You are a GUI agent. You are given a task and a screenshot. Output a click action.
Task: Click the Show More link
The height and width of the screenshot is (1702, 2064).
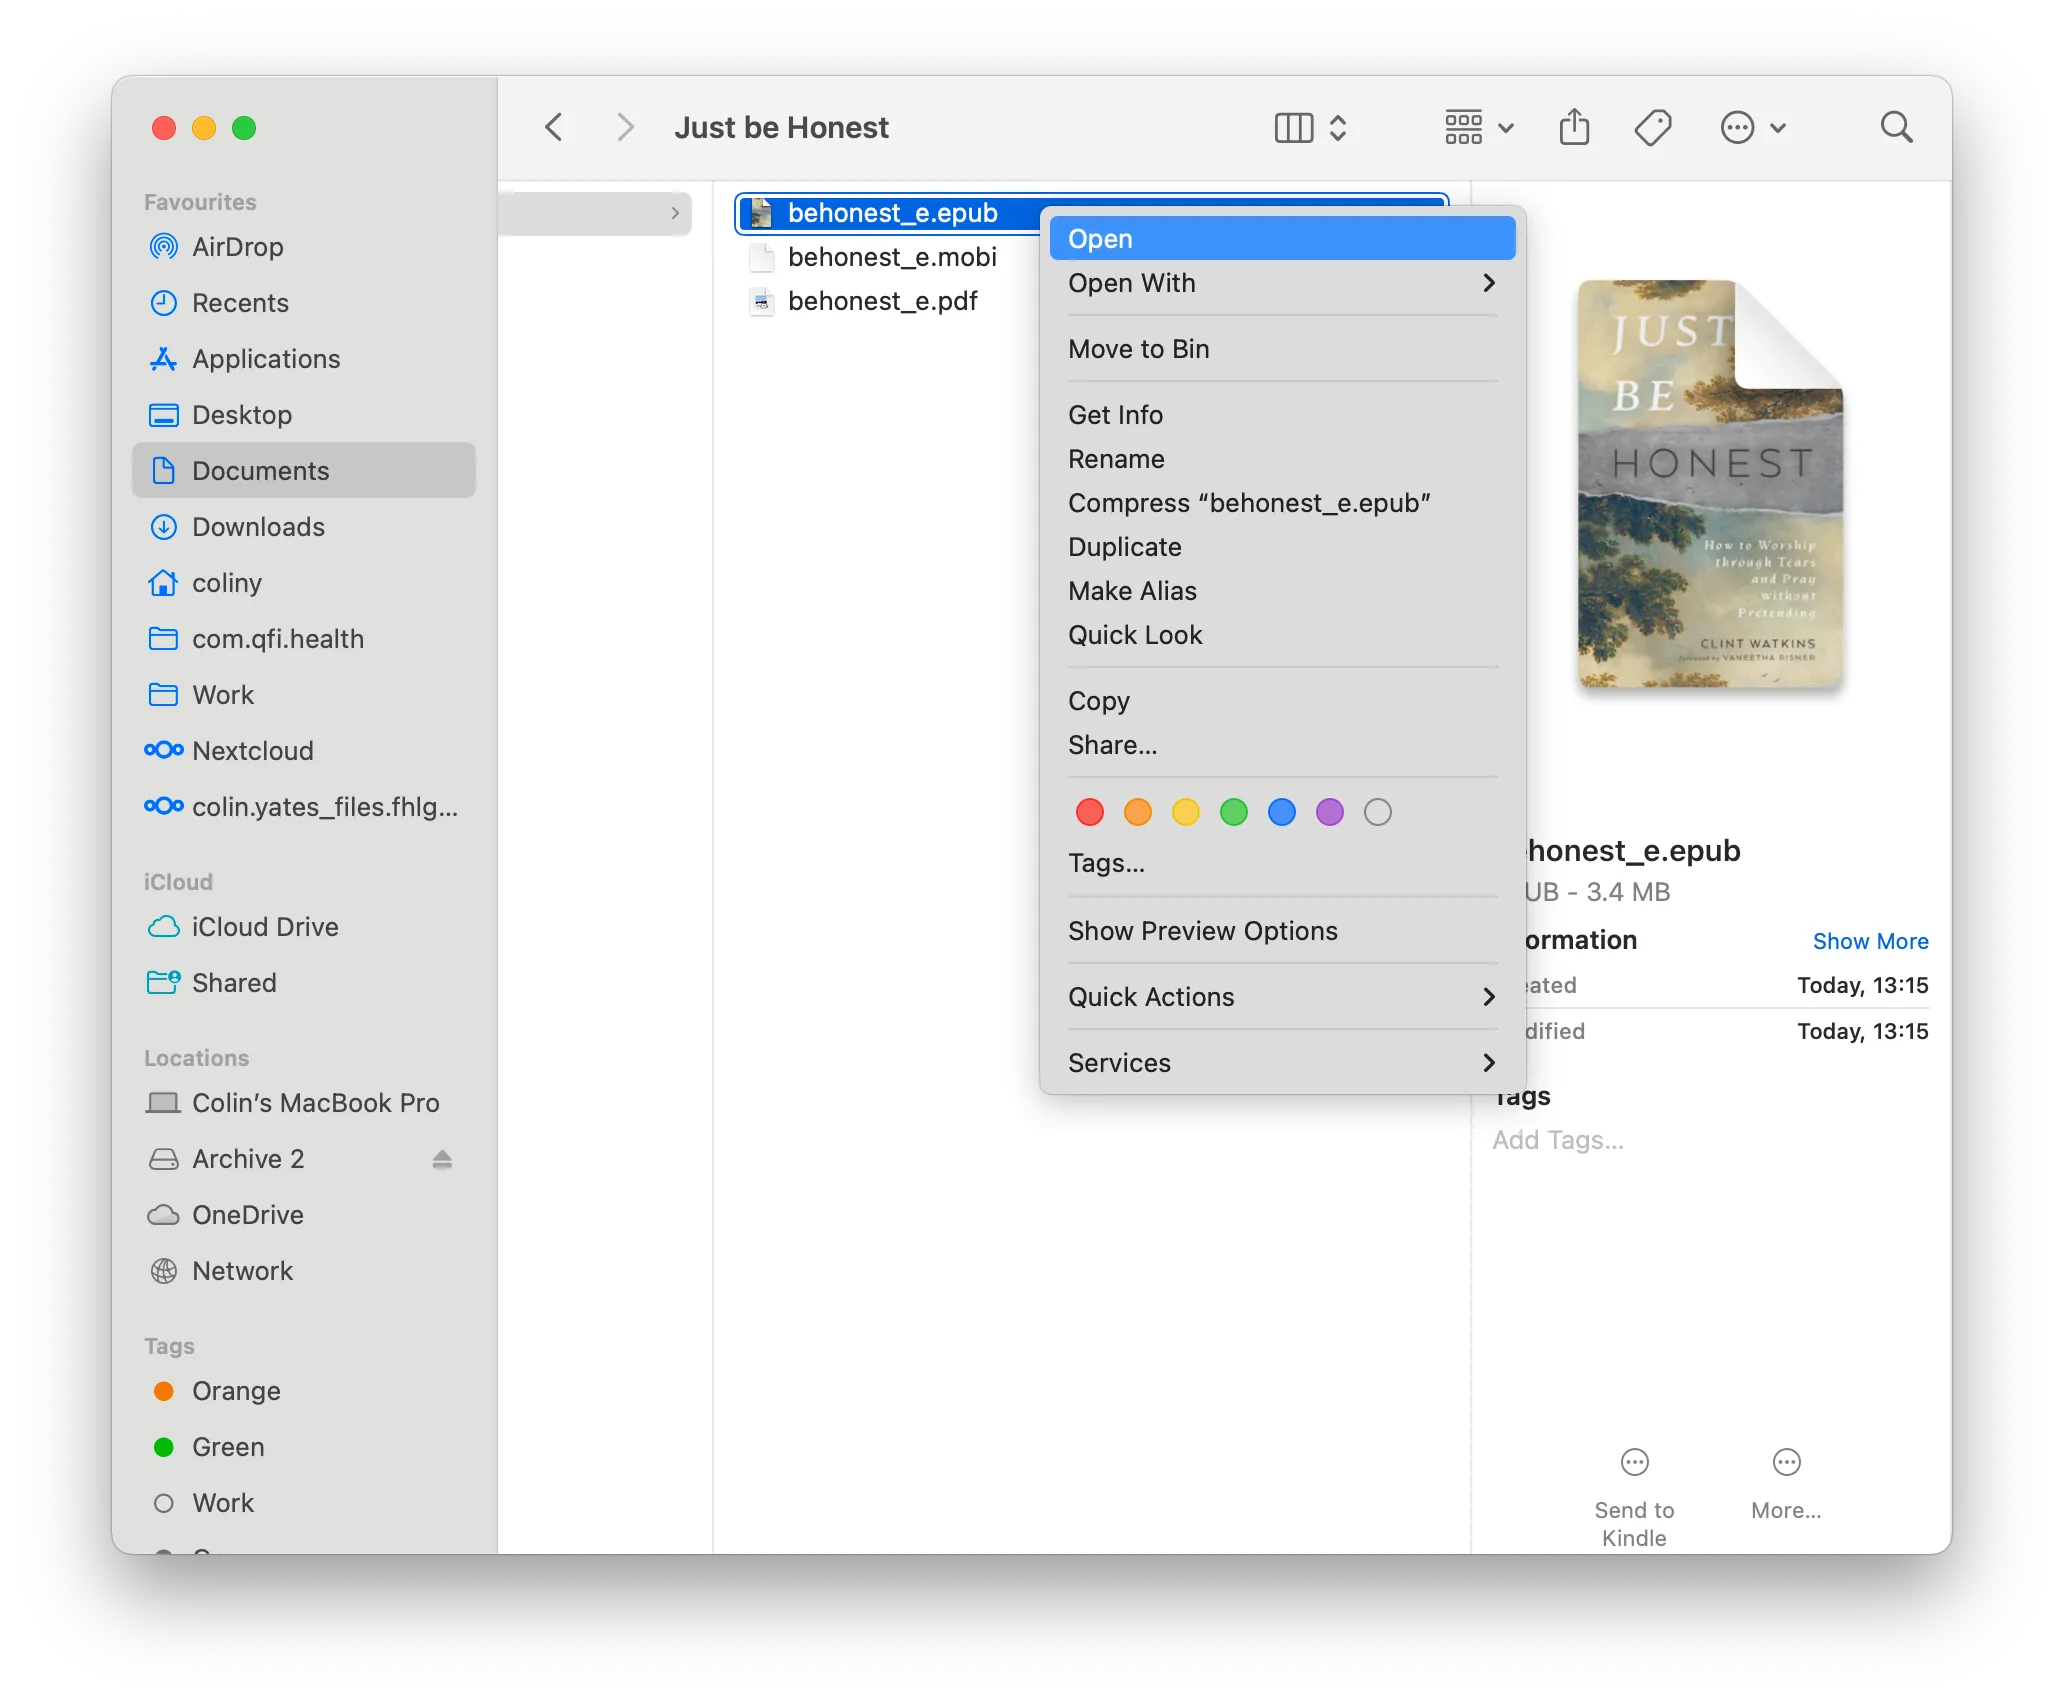[1870, 941]
